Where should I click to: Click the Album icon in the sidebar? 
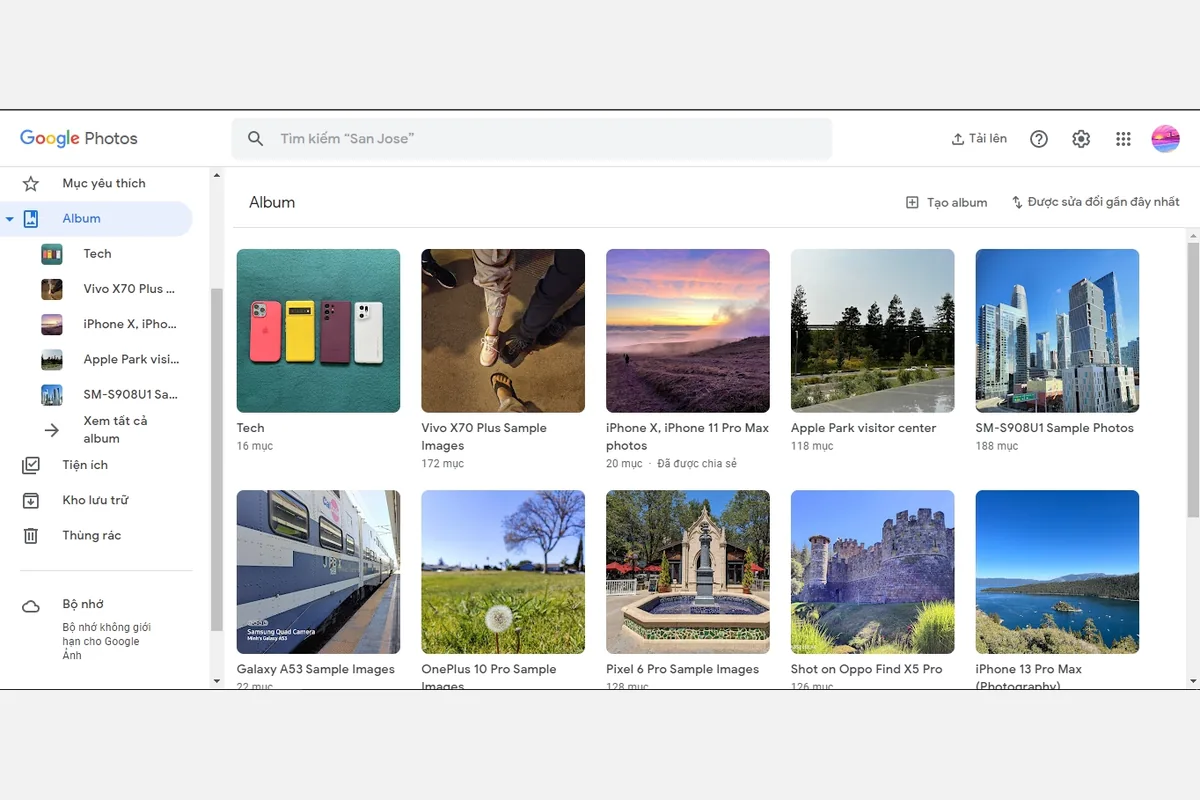31,218
